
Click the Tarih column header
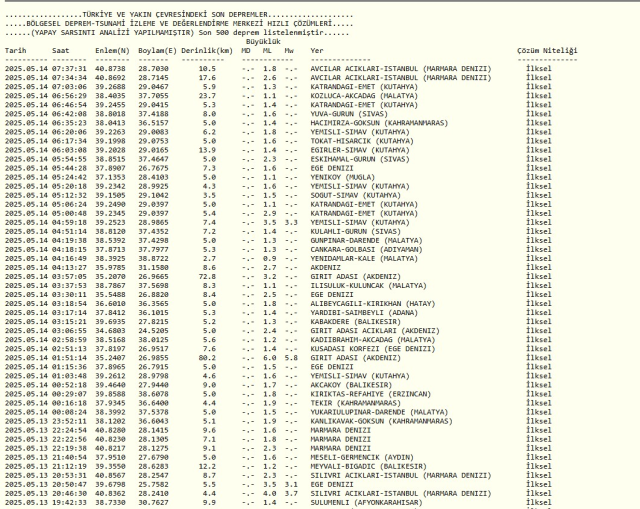16,49
